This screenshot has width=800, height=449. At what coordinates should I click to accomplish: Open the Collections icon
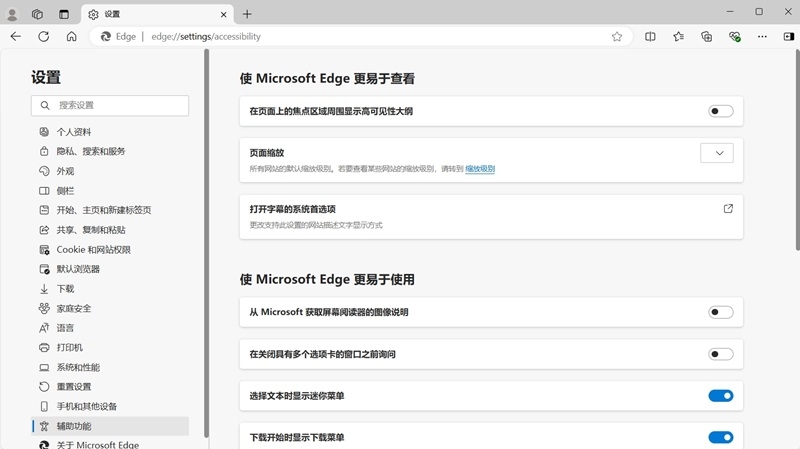[x=707, y=36]
